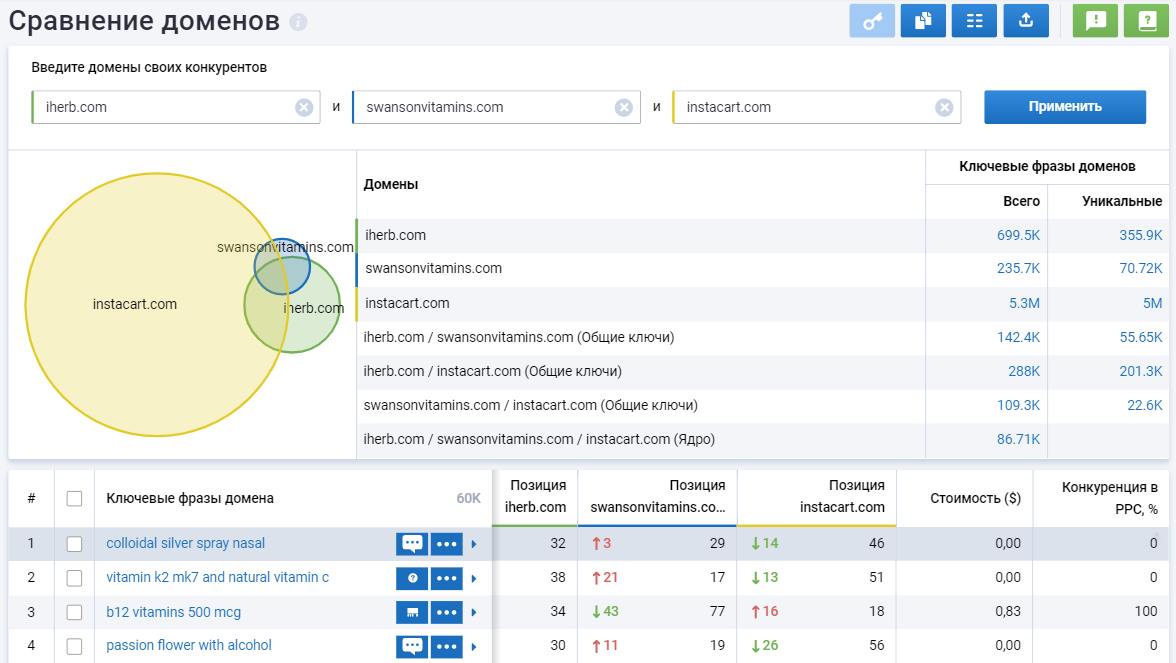Open keyword link b12 vitamins 500 mcg

coord(173,612)
